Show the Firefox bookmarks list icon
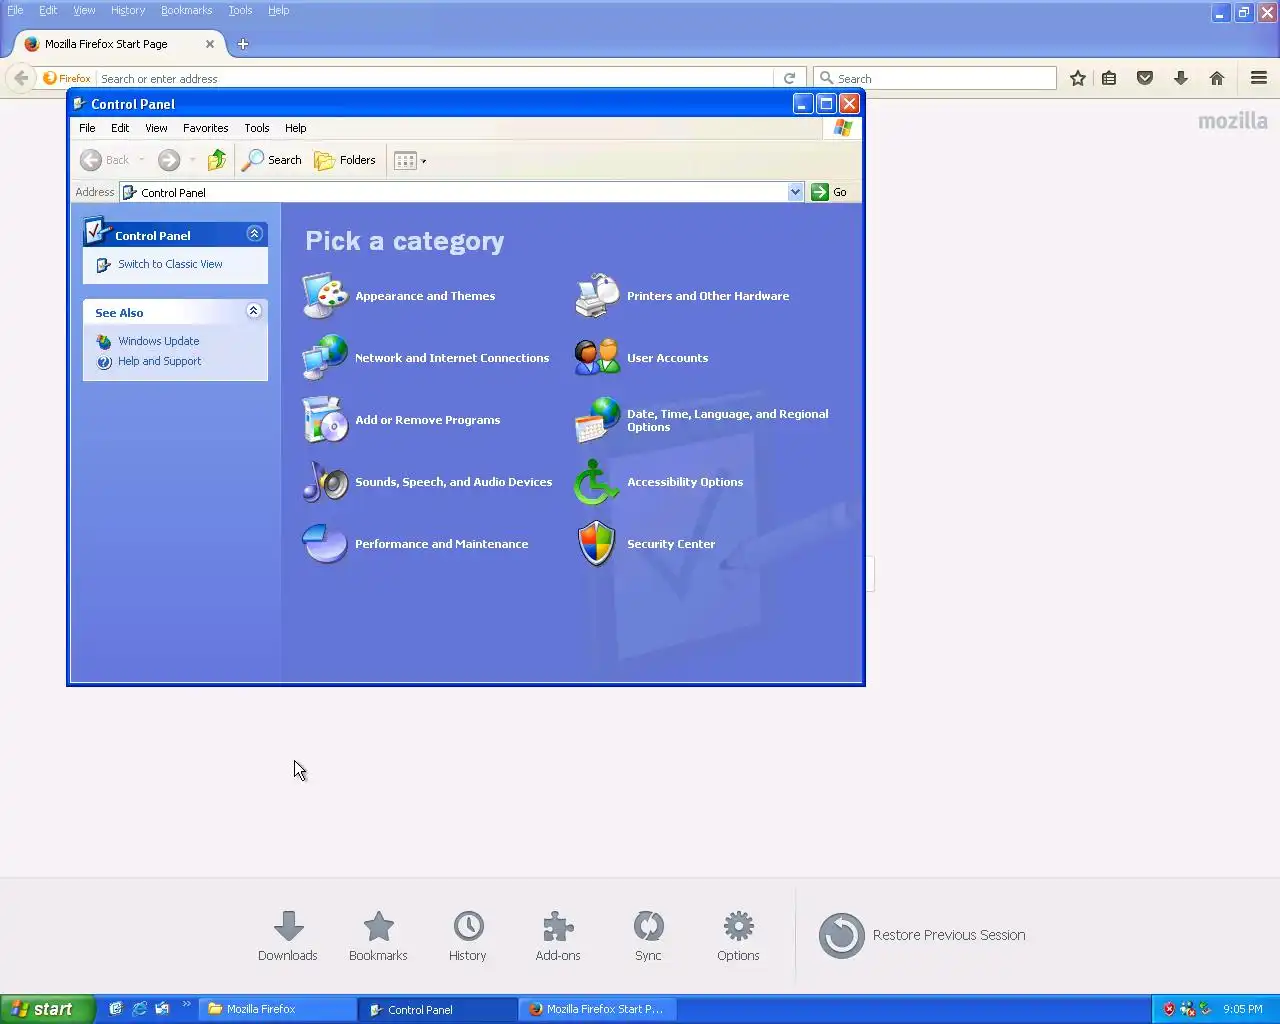The image size is (1280, 1024). coord(1109,78)
